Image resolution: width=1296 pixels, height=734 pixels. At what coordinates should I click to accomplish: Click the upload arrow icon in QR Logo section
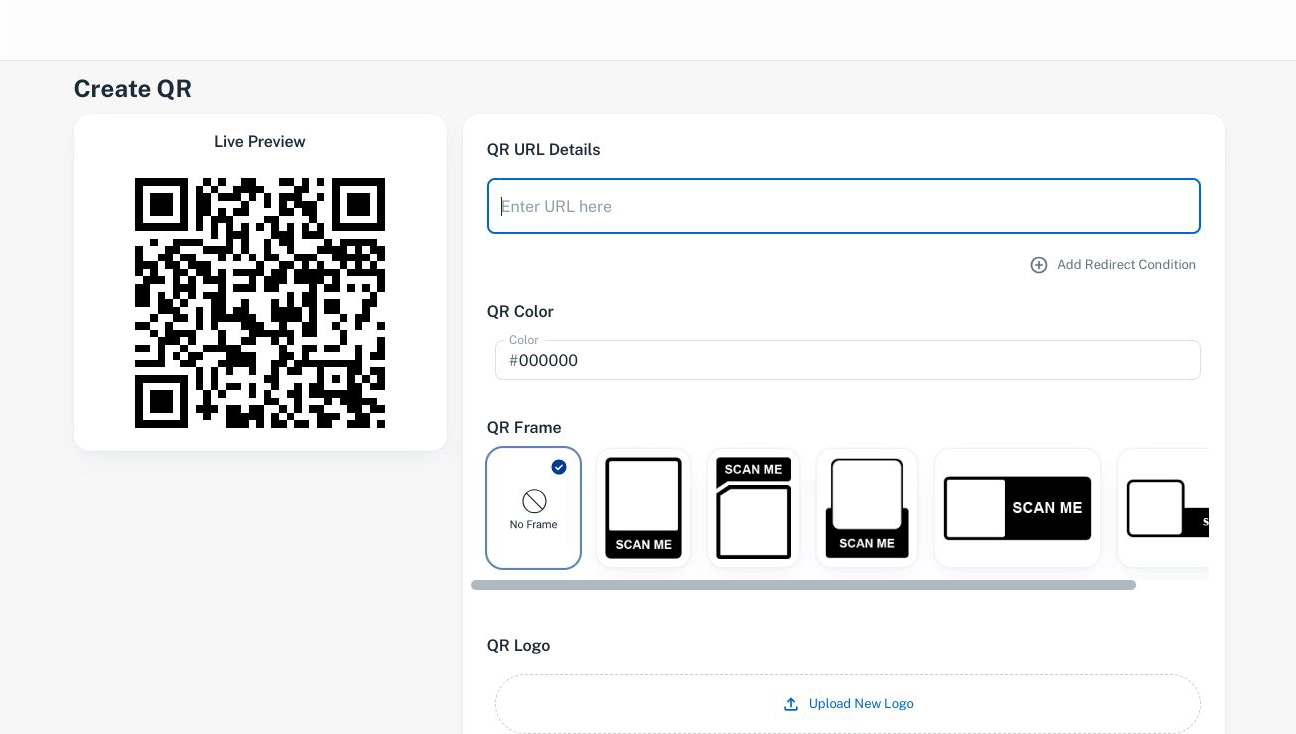(791, 704)
